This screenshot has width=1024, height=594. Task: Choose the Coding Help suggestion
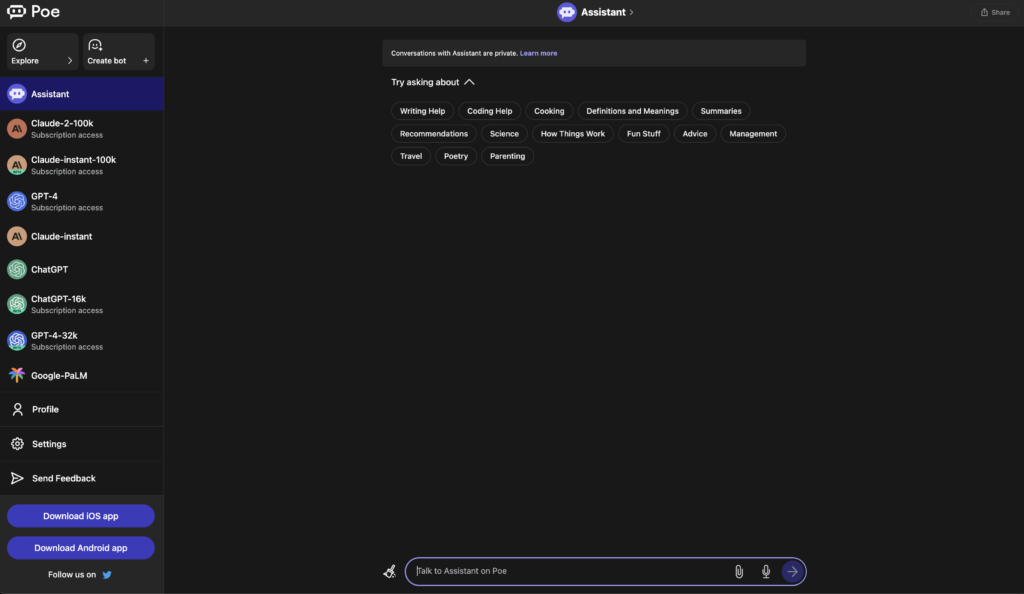(x=490, y=111)
